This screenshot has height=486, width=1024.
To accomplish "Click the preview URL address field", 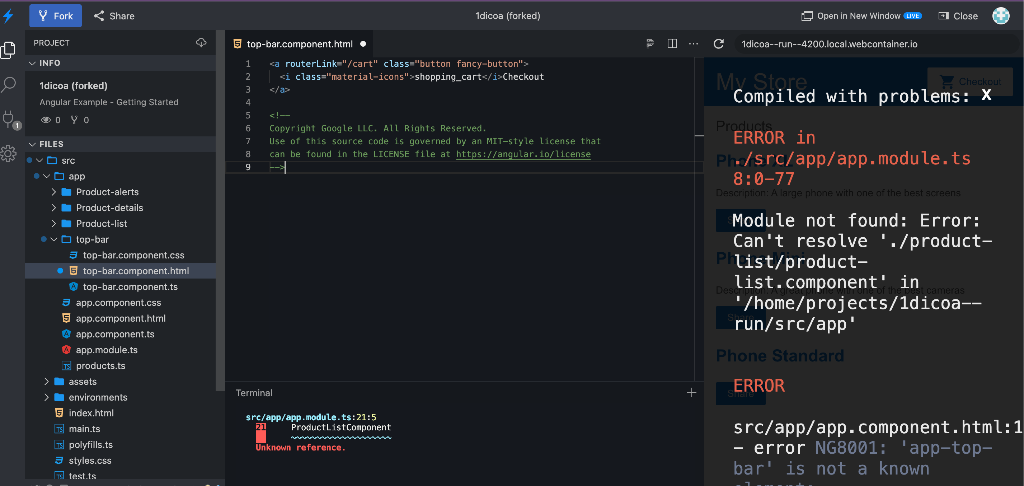I will [x=875, y=44].
